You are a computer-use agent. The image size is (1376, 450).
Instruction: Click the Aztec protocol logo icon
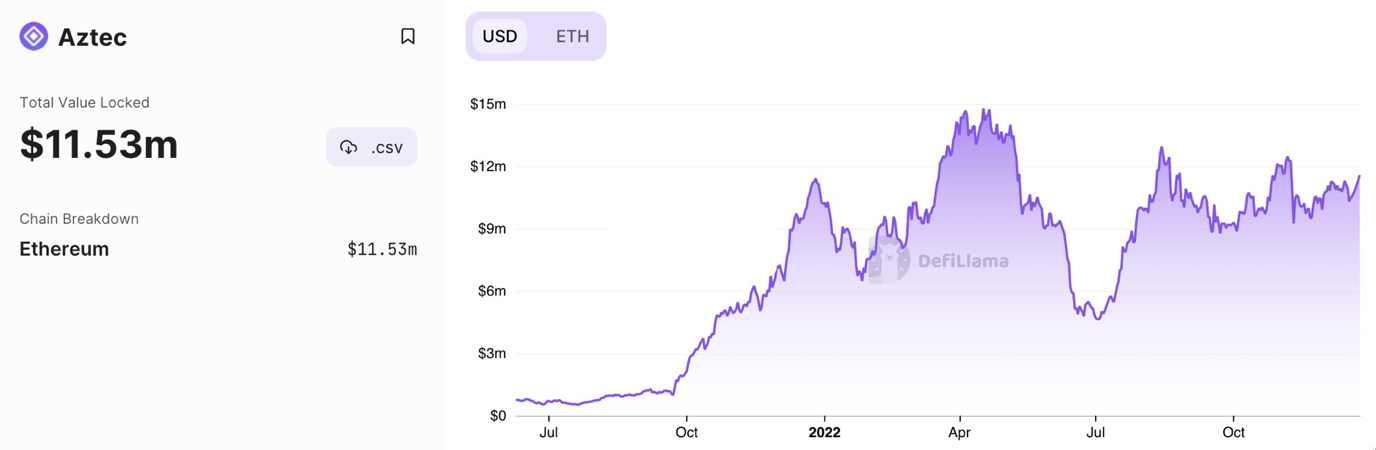pyautogui.click(x=34, y=37)
